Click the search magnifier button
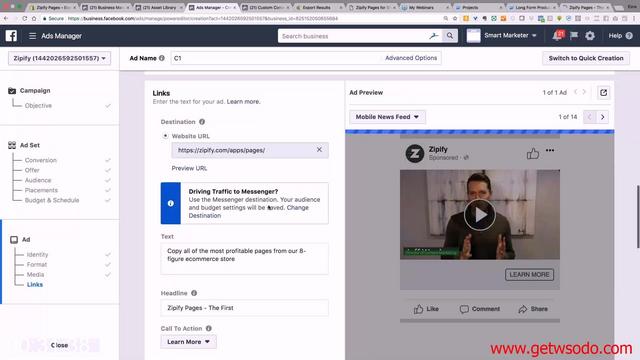The image size is (640, 360). click(x=450, y=36)
